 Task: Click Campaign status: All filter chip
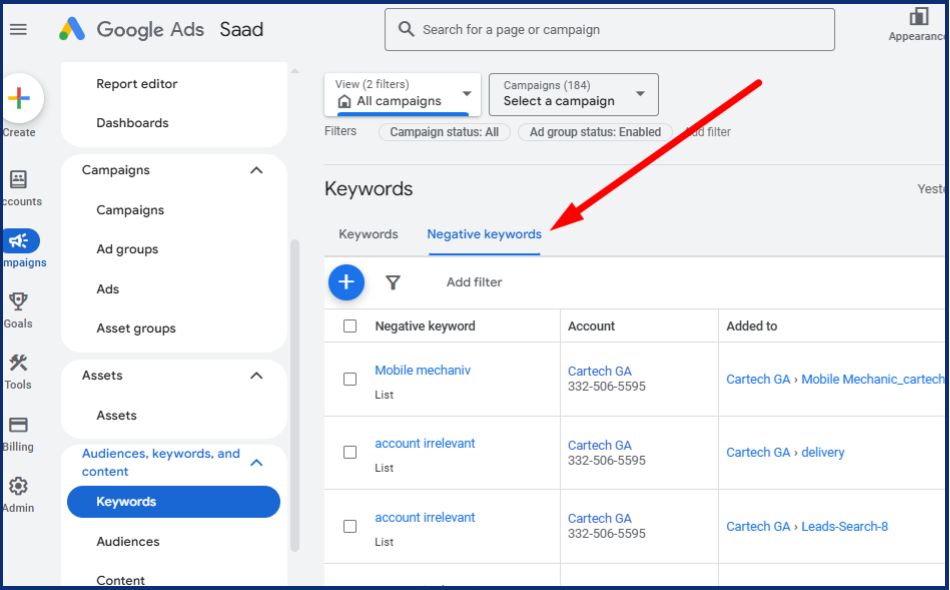pos(444,132)
